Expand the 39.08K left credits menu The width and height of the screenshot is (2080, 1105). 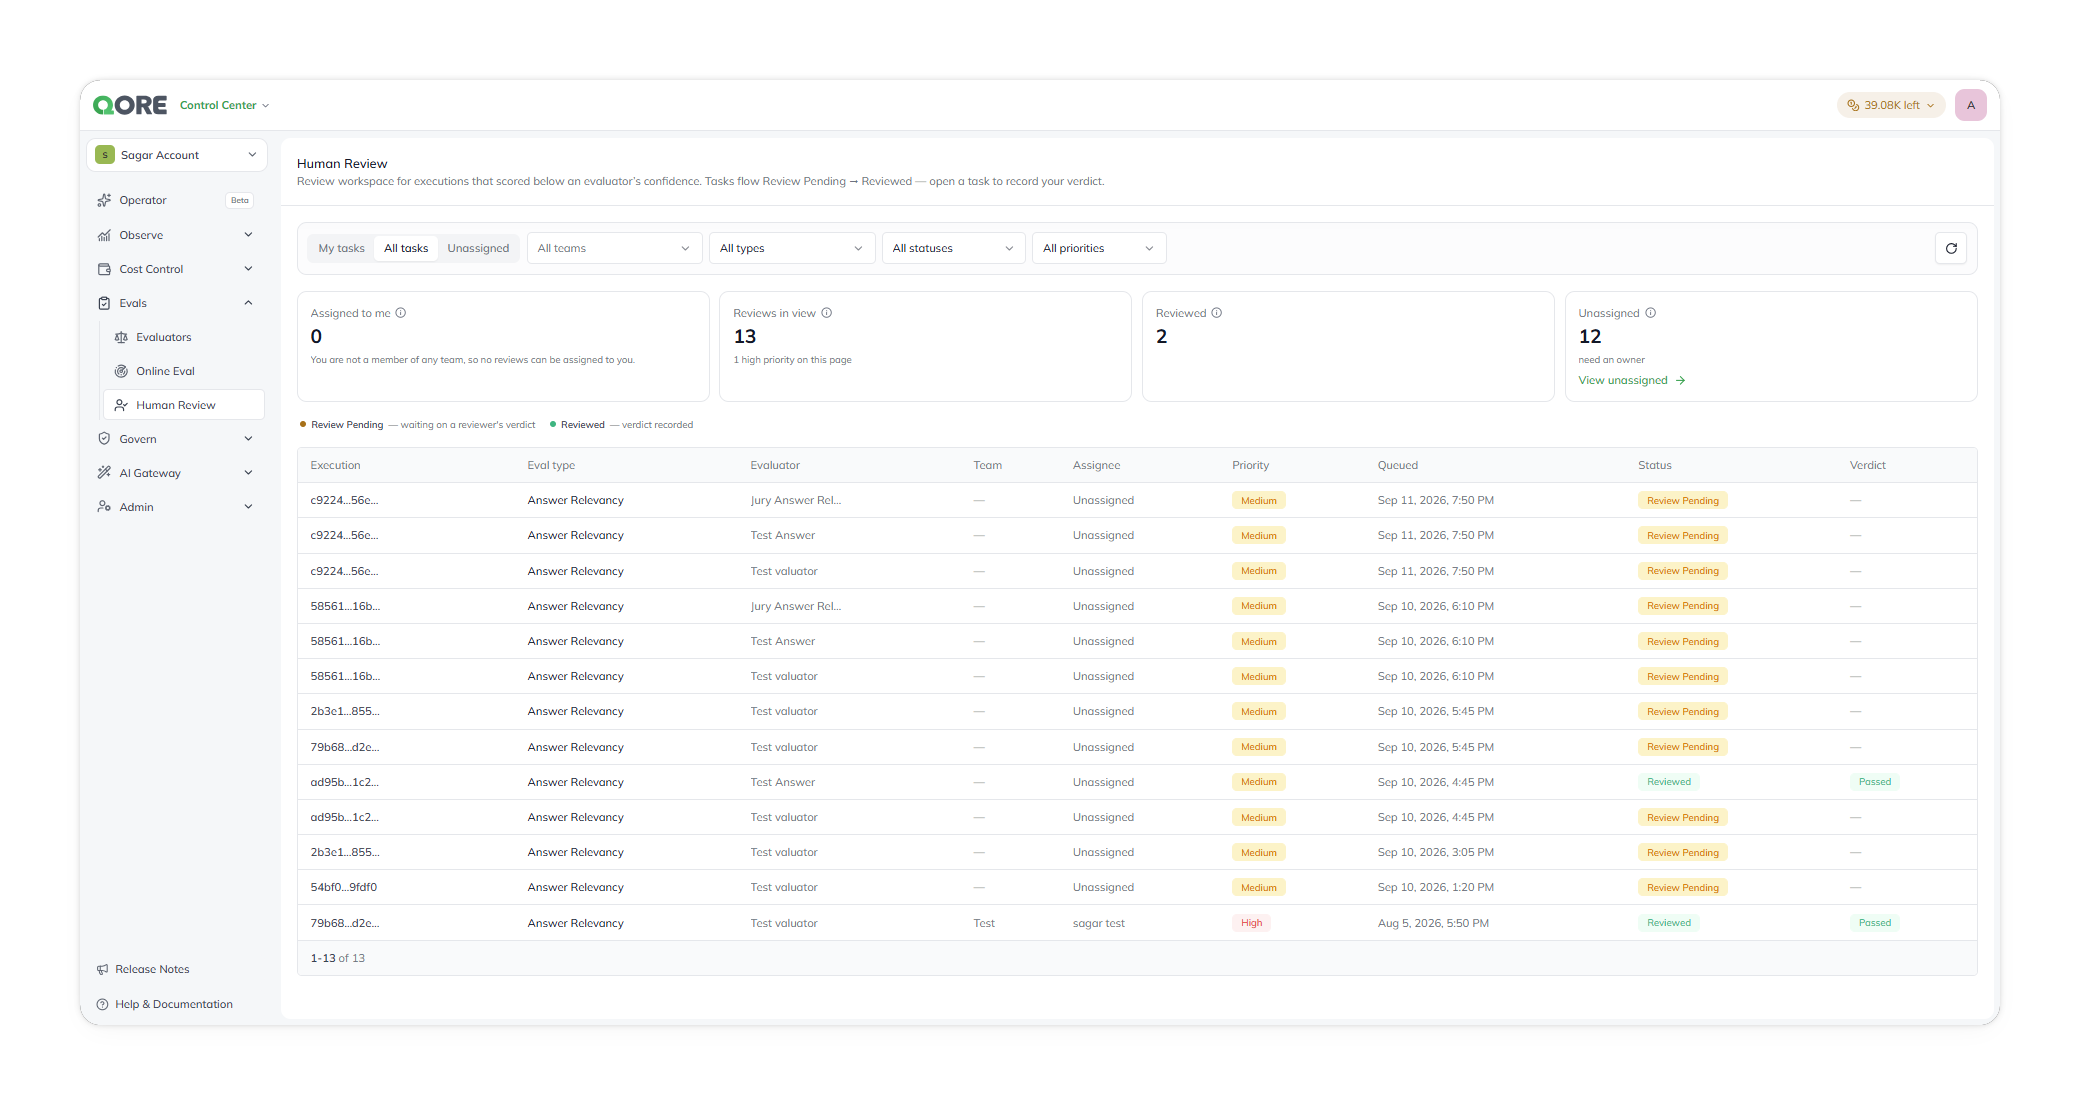pos(1890,105)
